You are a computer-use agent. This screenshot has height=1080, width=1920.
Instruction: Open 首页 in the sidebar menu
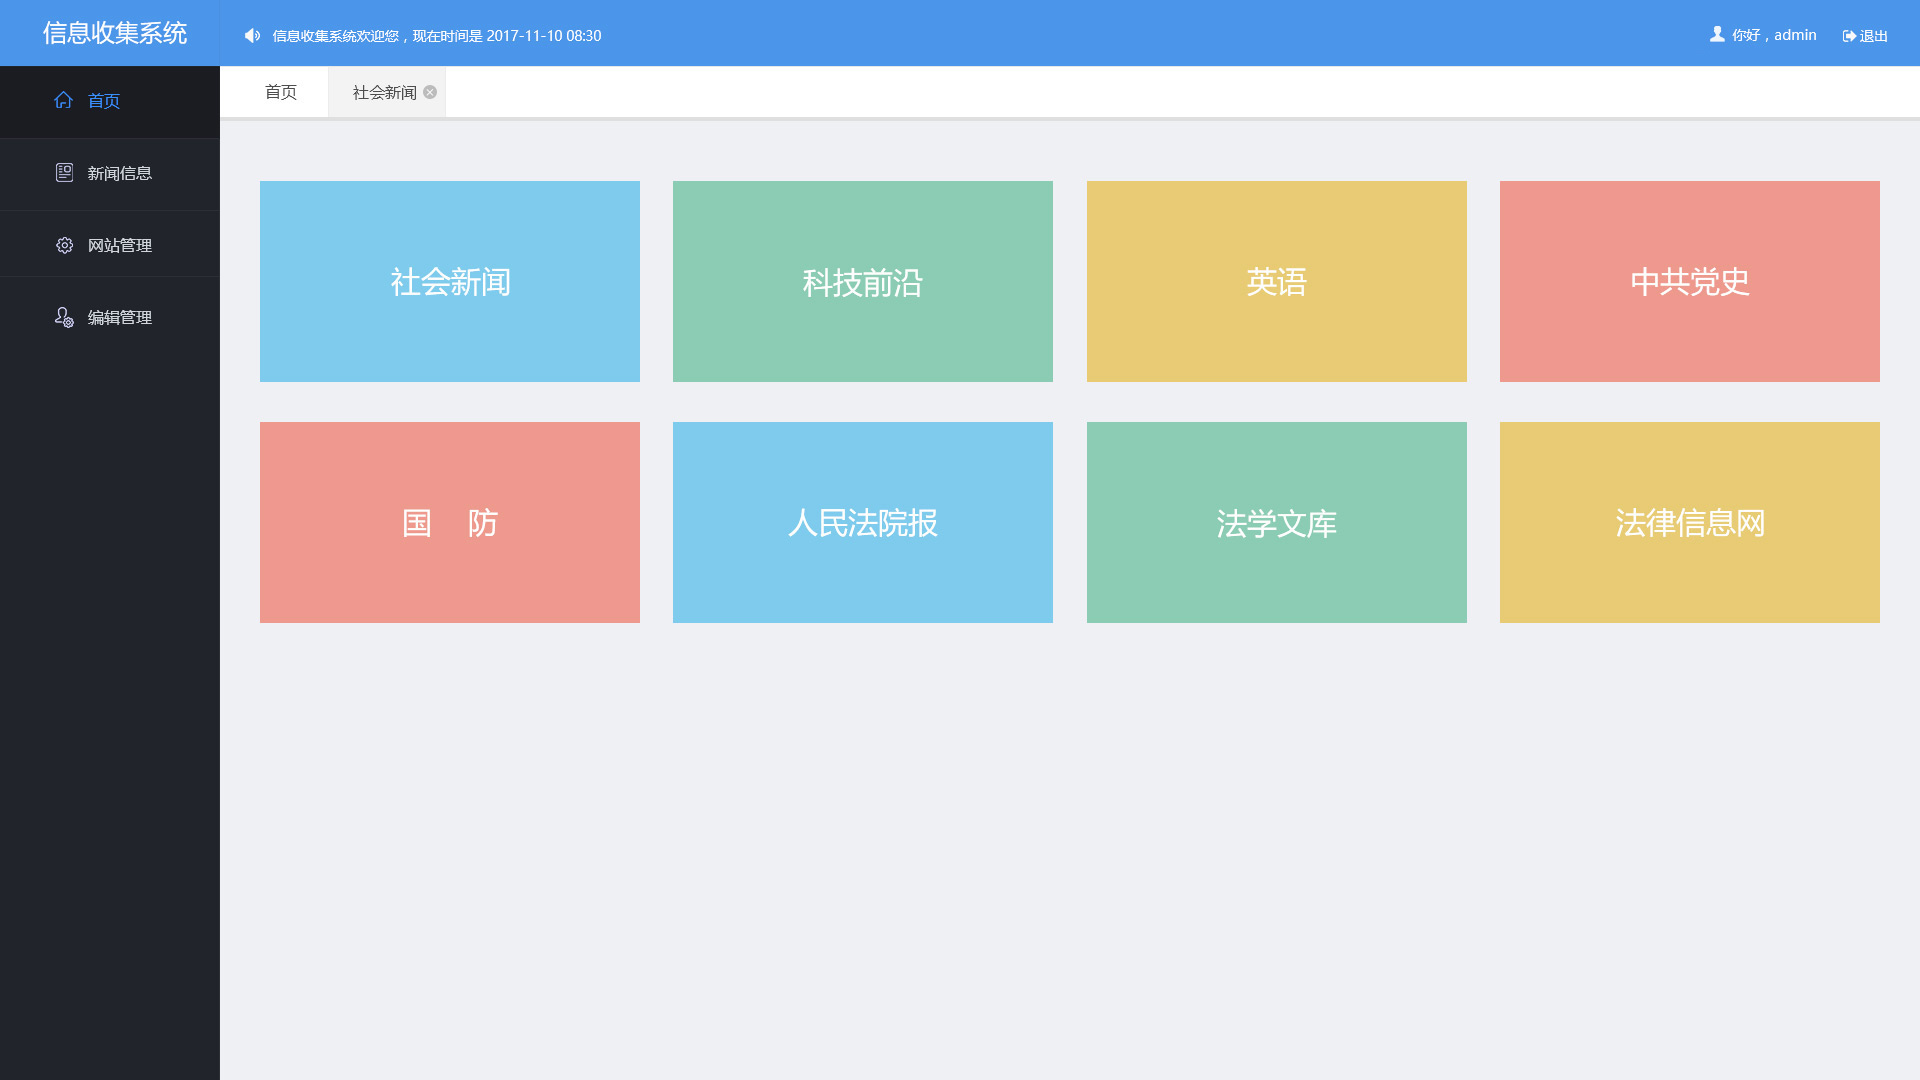click(110, 101)
